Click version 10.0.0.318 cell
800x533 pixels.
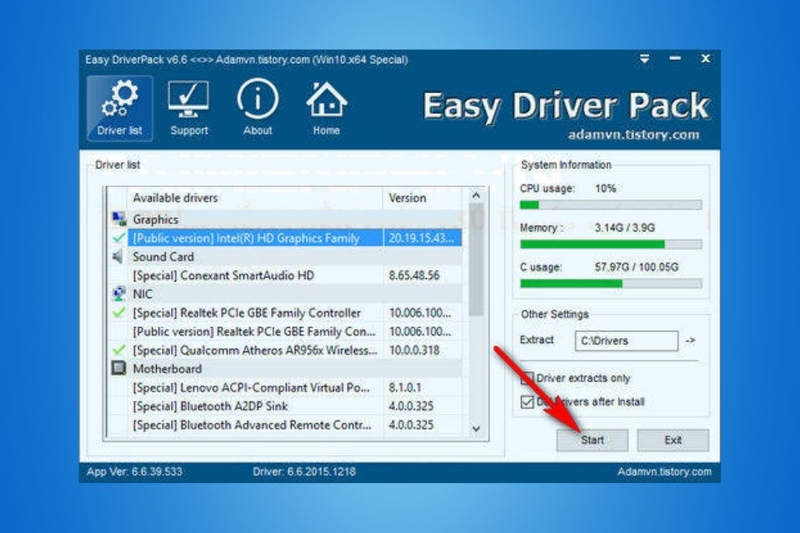(x=414, y=350)
